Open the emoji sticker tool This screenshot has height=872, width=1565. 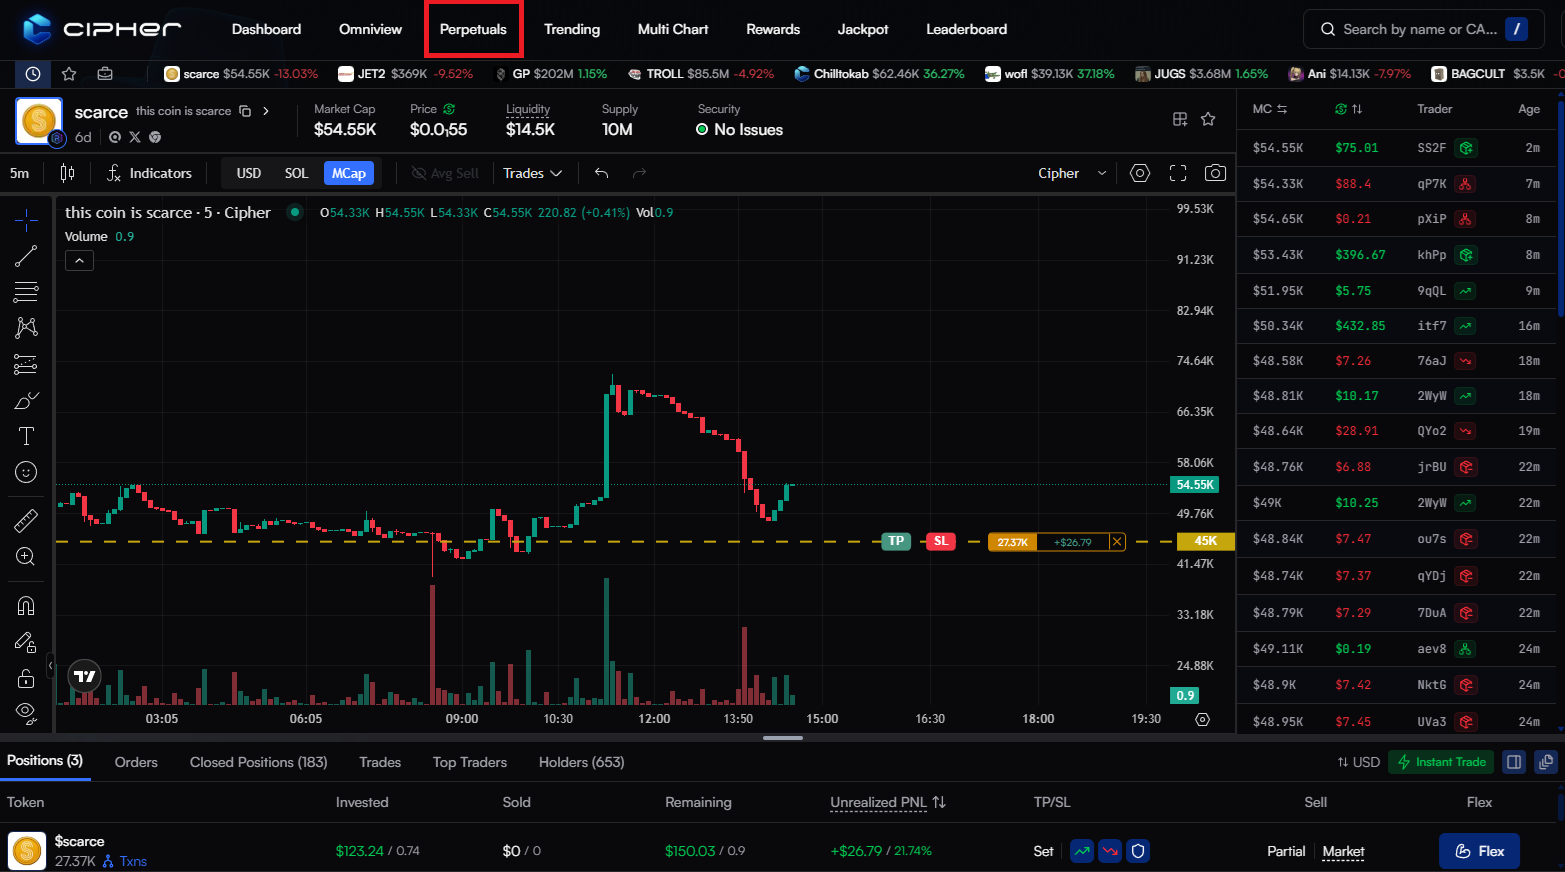(26, 472)
